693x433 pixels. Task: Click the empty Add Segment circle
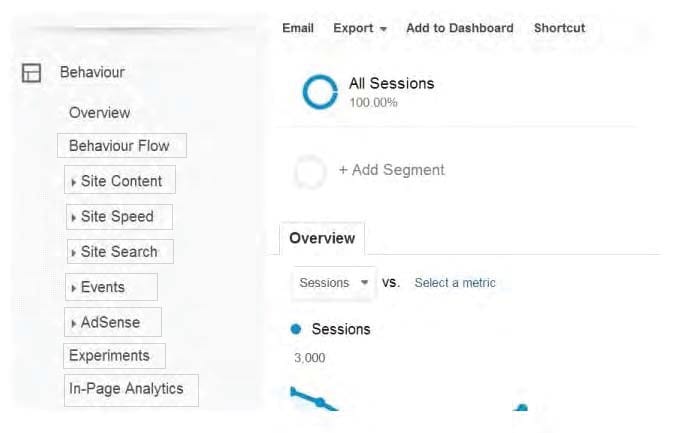click(x=310, y=171)
